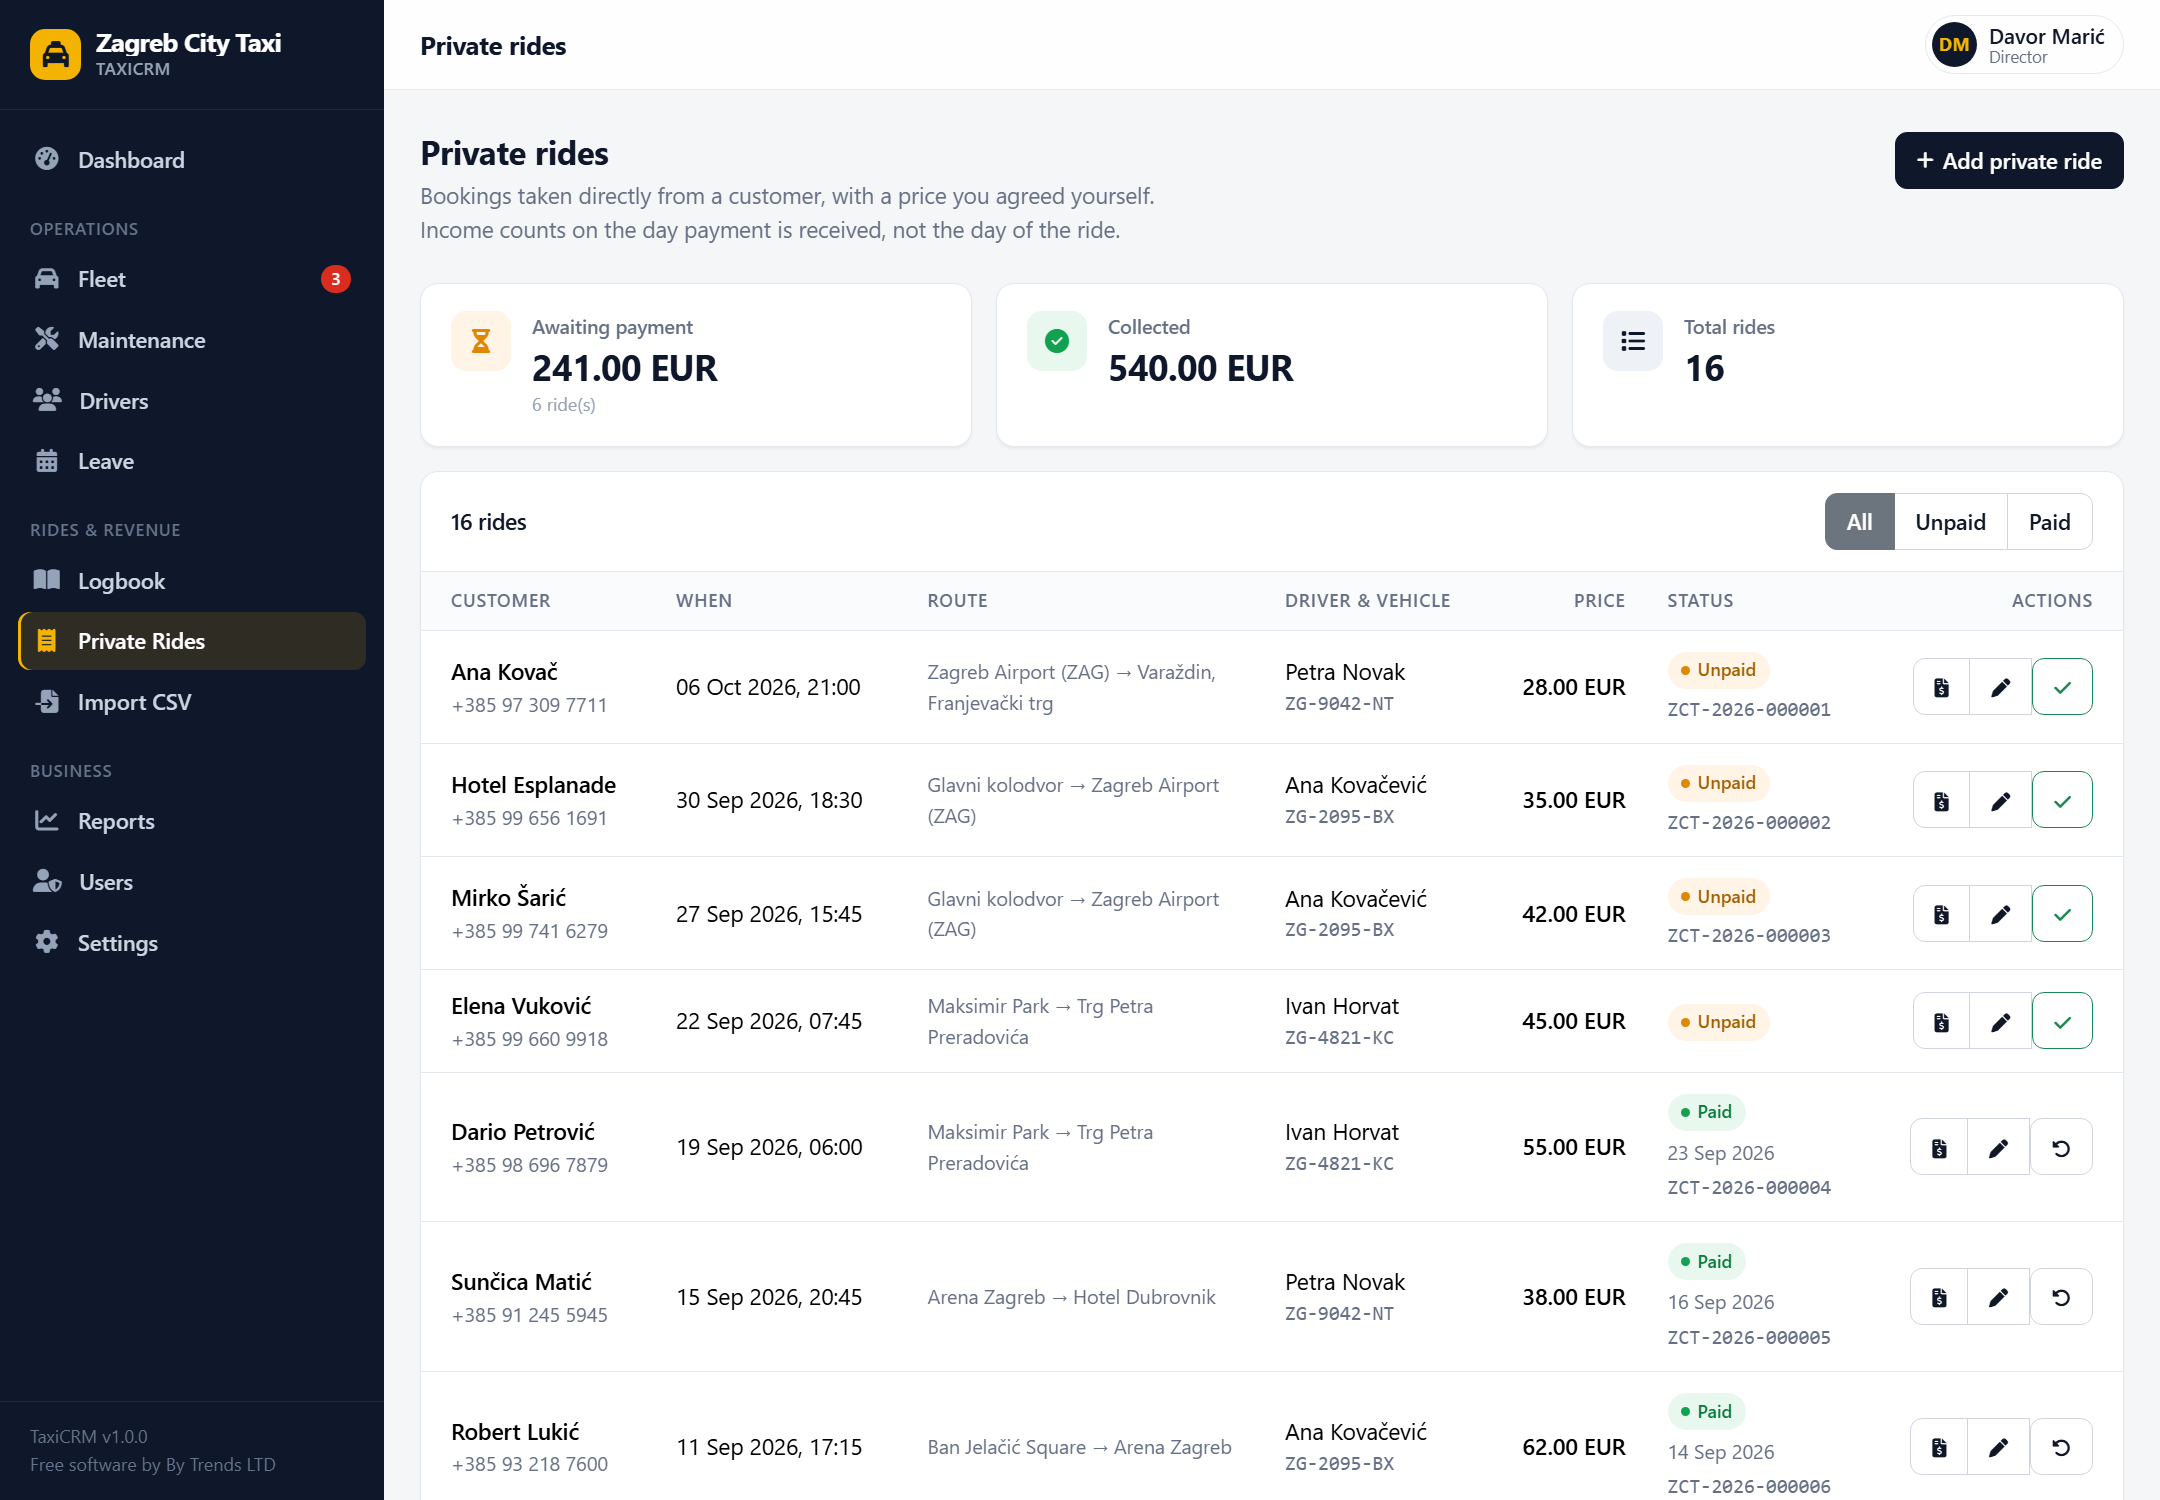Open Leave page in sidebar
2160x1500 pixels.
[192, 461]
